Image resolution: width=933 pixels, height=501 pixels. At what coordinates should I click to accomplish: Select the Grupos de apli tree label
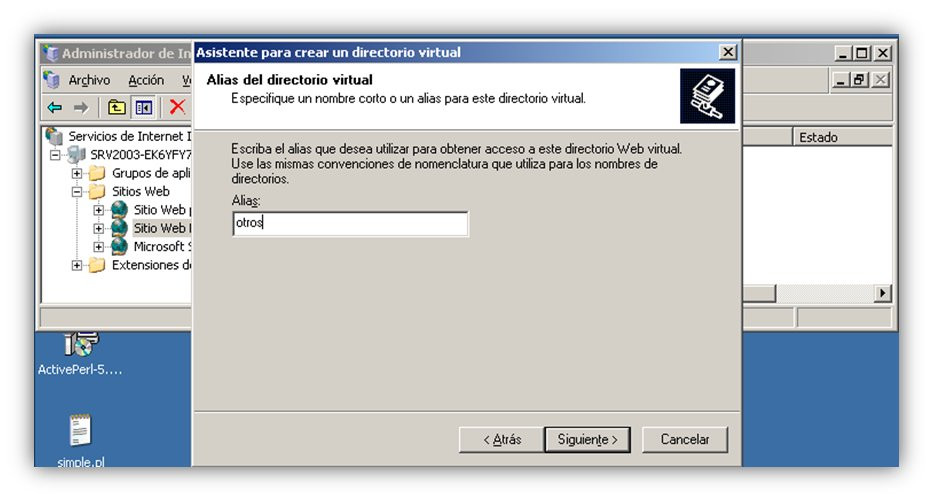[x=151, y=173]
